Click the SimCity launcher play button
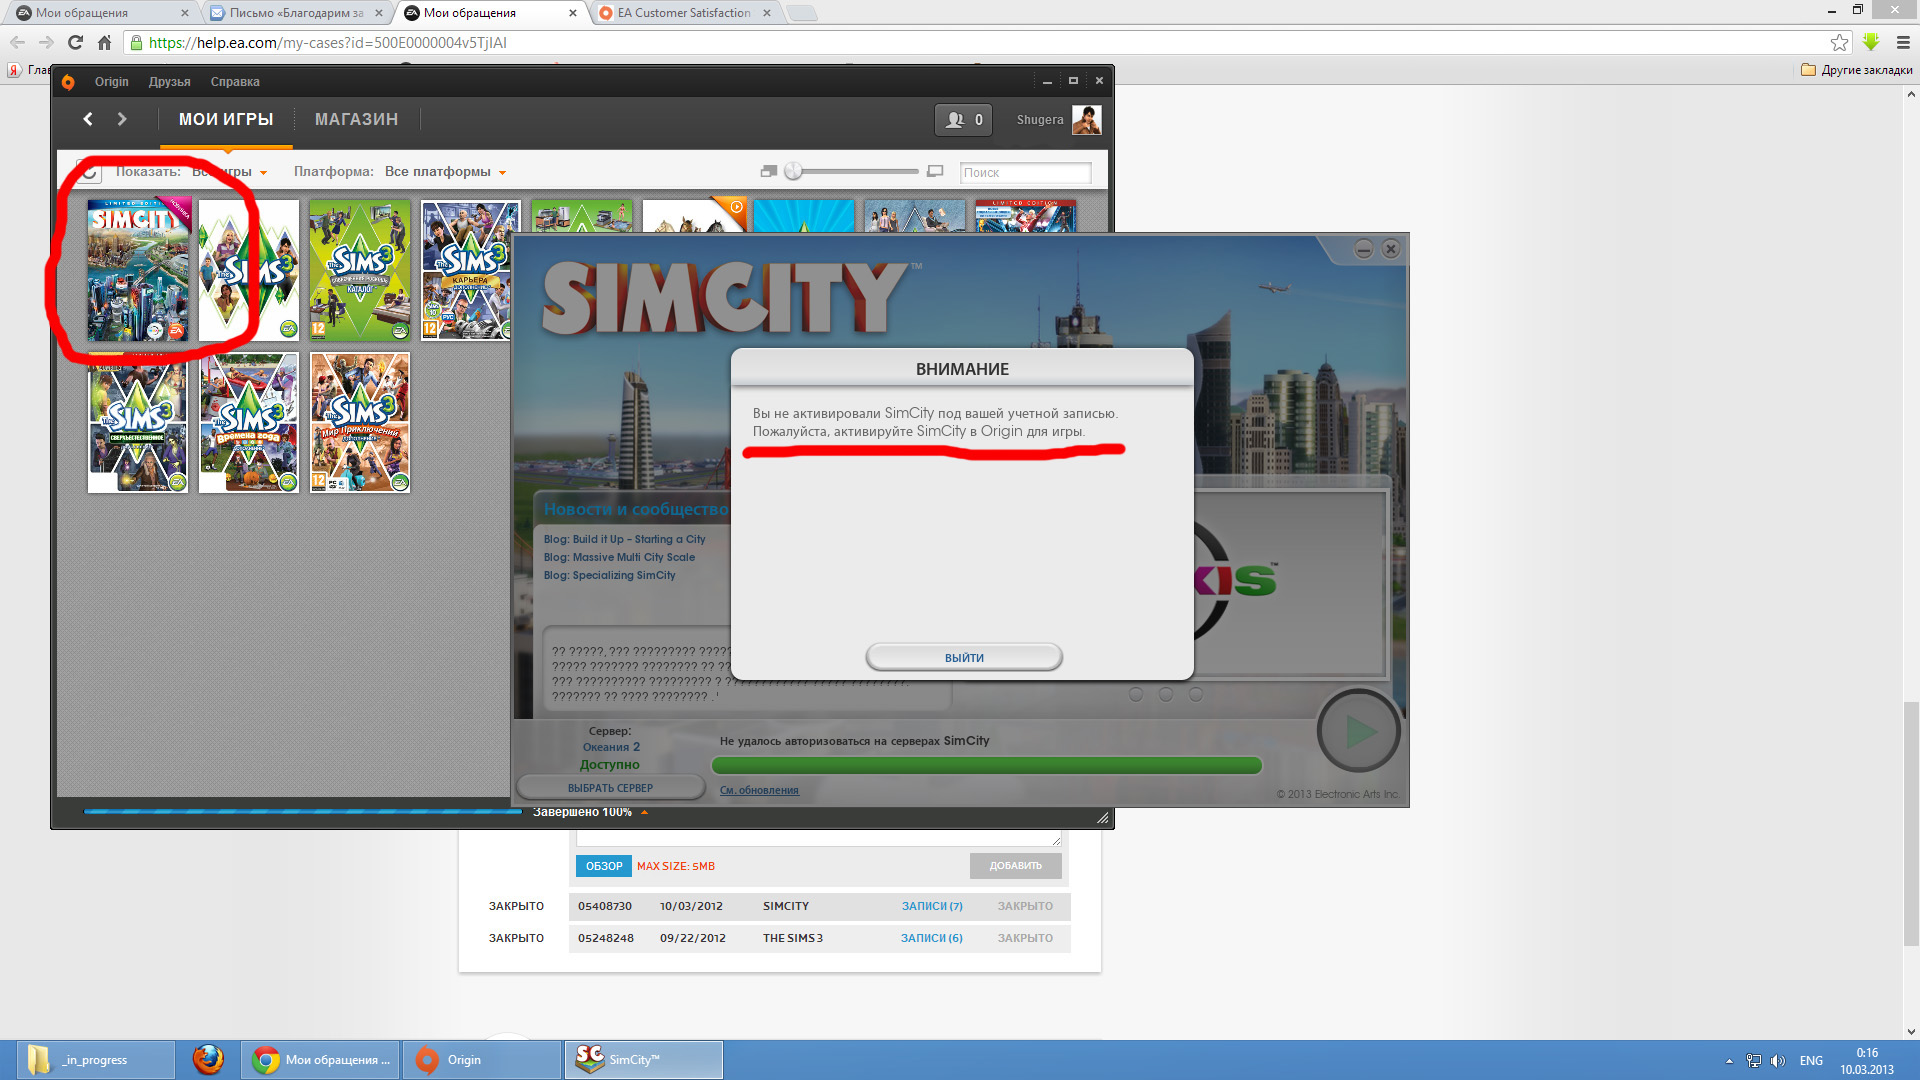 [x=1358, y=731]
